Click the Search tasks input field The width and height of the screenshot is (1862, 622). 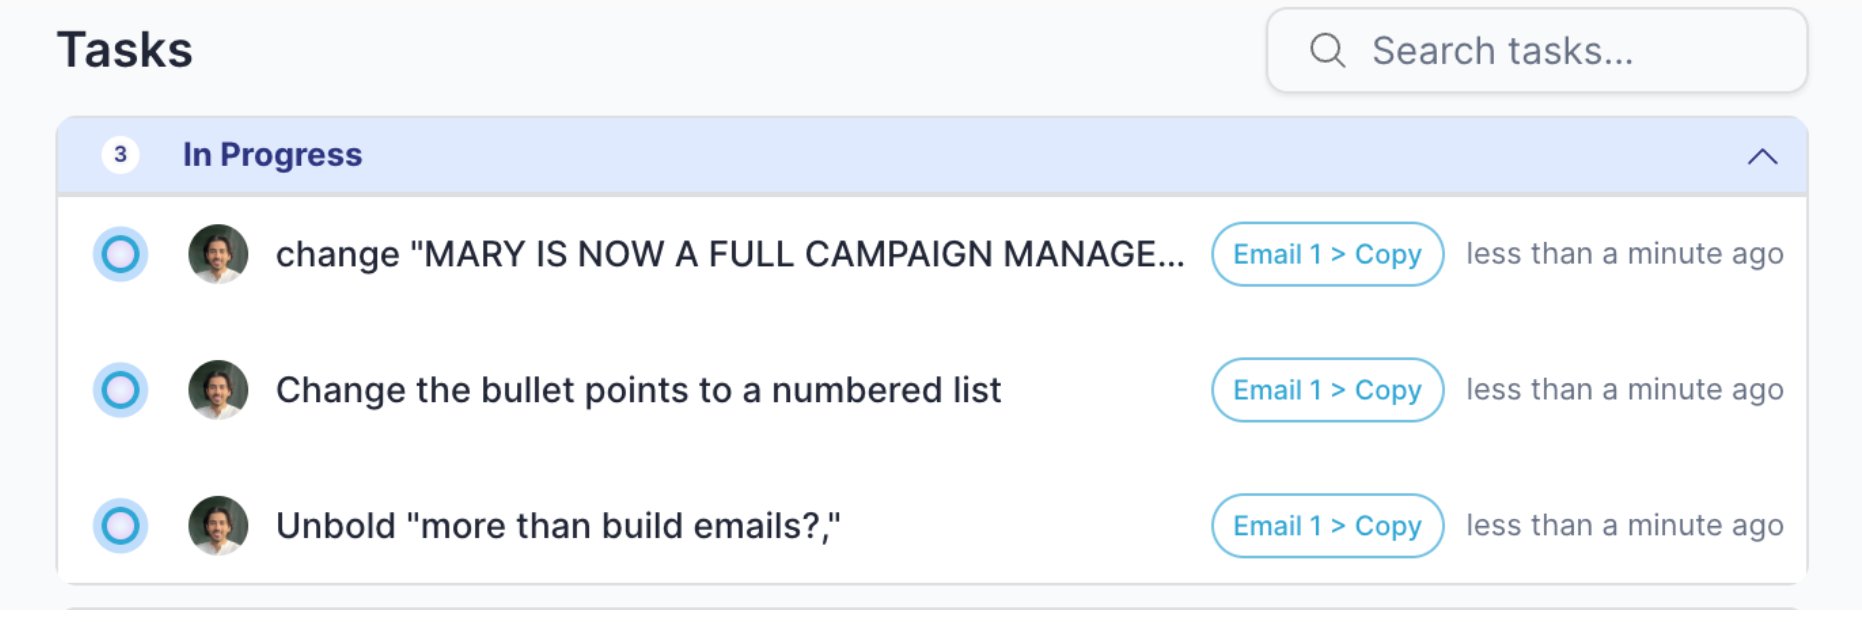point(1537,50)
